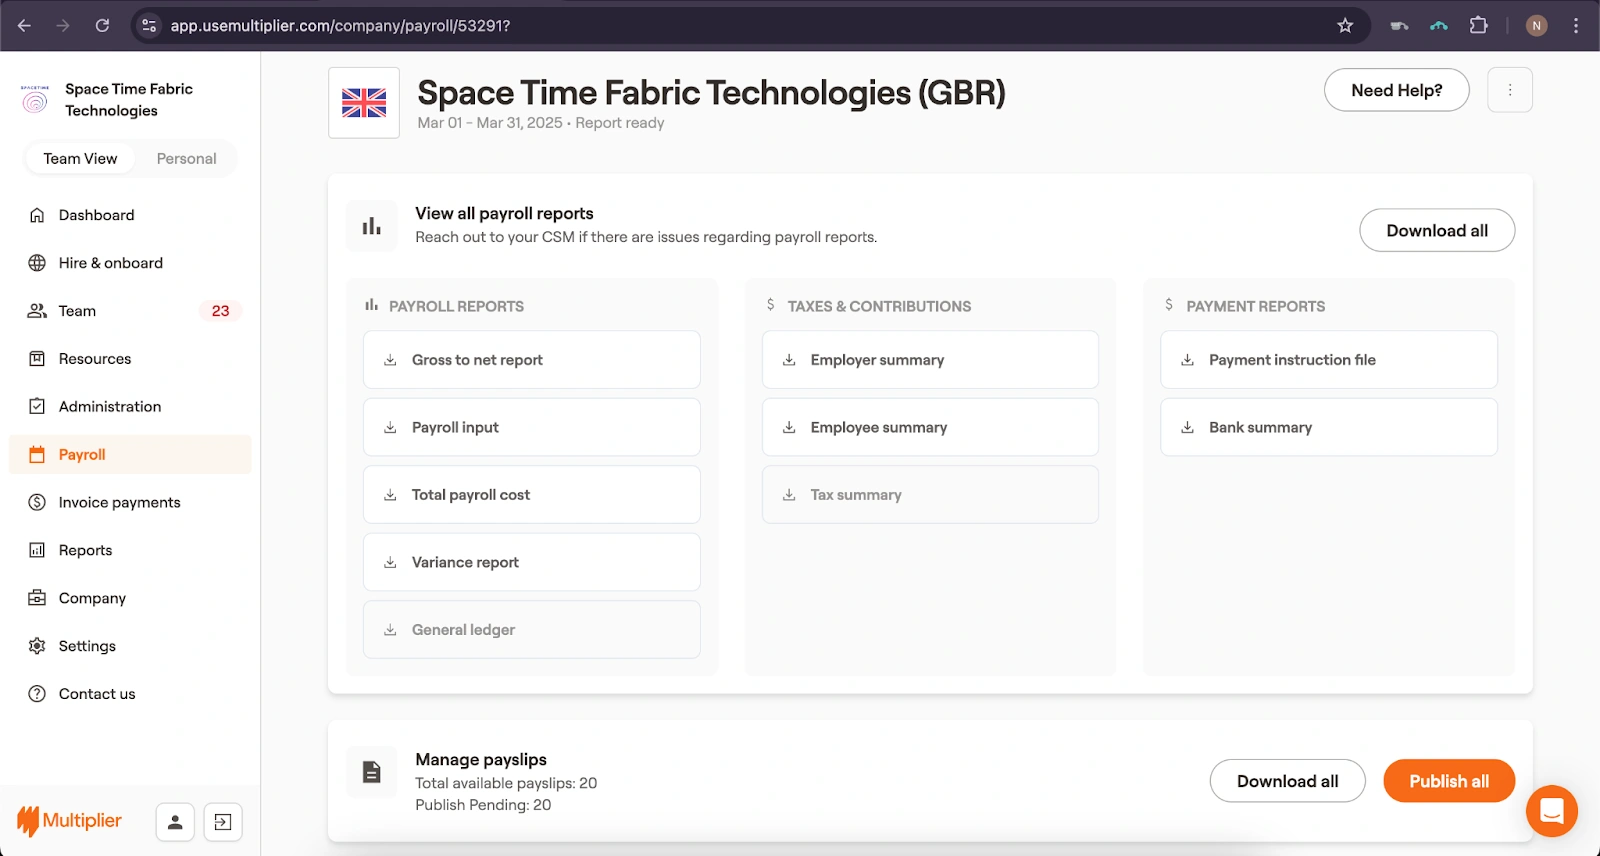Open the browser three-dot menu
Screen dimensions: 1600x856
(x=1576, y=26)
